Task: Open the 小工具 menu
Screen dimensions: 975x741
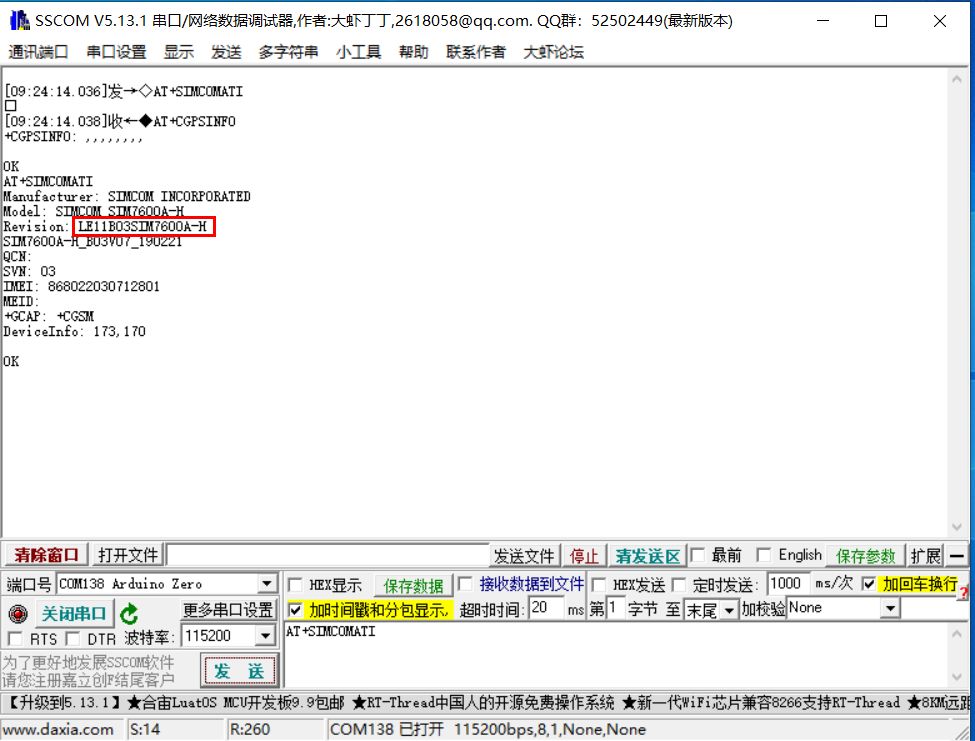Action: tap(358, 52)
